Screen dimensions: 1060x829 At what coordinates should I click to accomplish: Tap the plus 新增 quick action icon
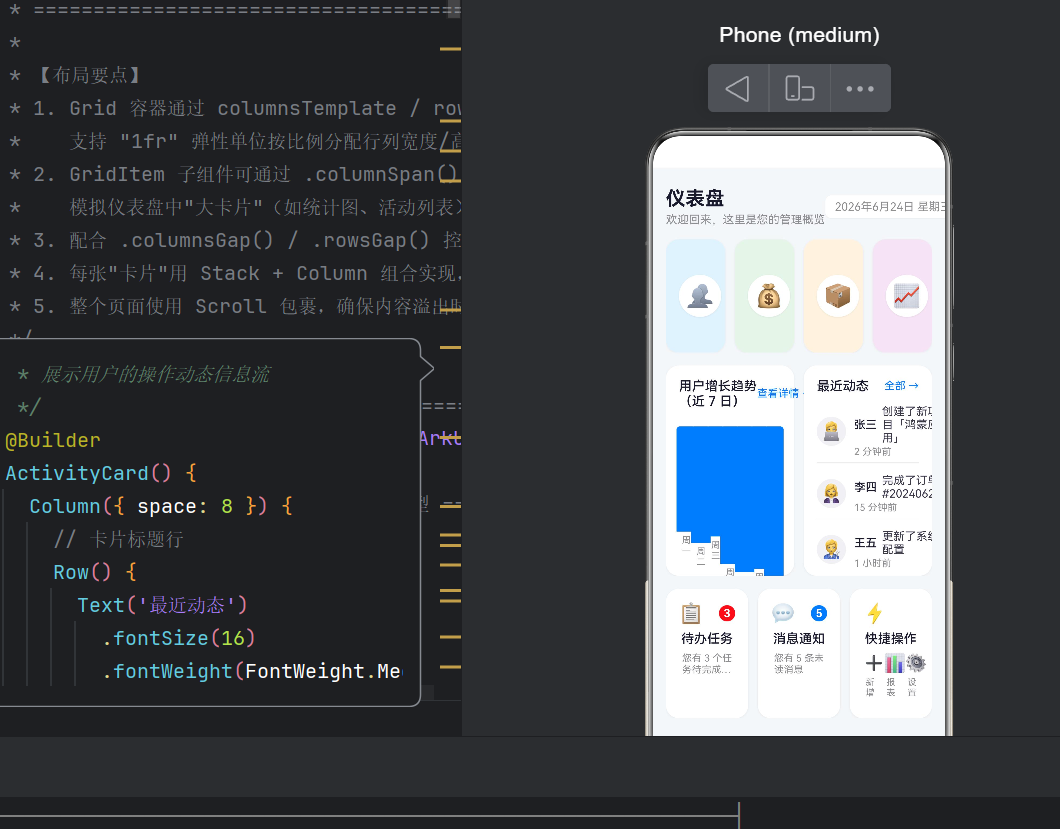pyautogui.click(x=873, y=663)
